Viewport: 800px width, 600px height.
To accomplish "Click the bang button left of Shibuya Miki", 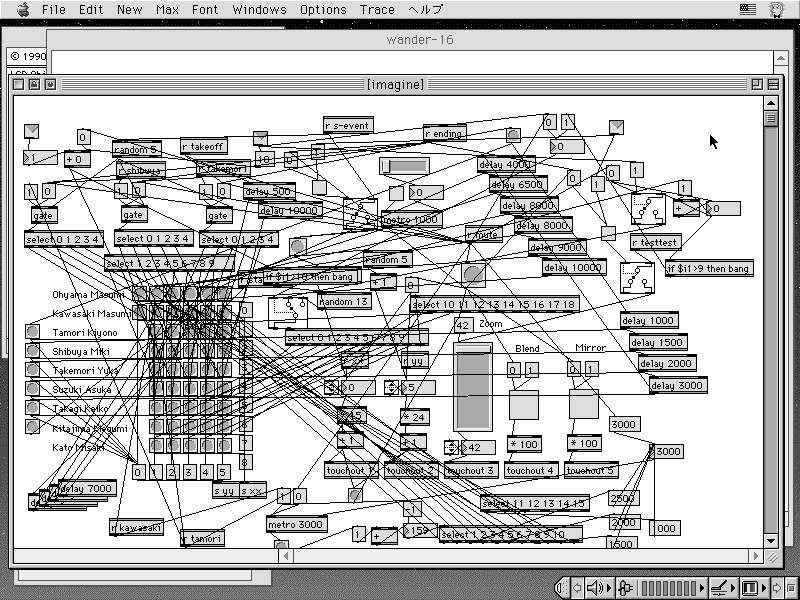I will point(32,351).
